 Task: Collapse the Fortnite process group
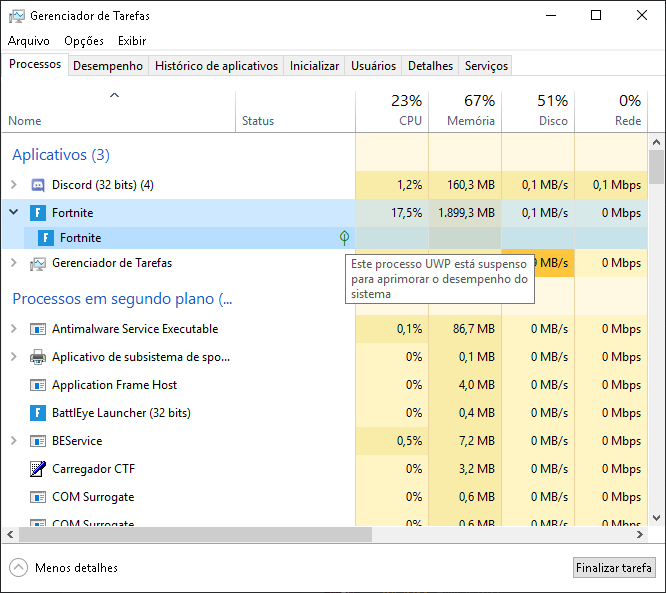click(x=14, y=212)
